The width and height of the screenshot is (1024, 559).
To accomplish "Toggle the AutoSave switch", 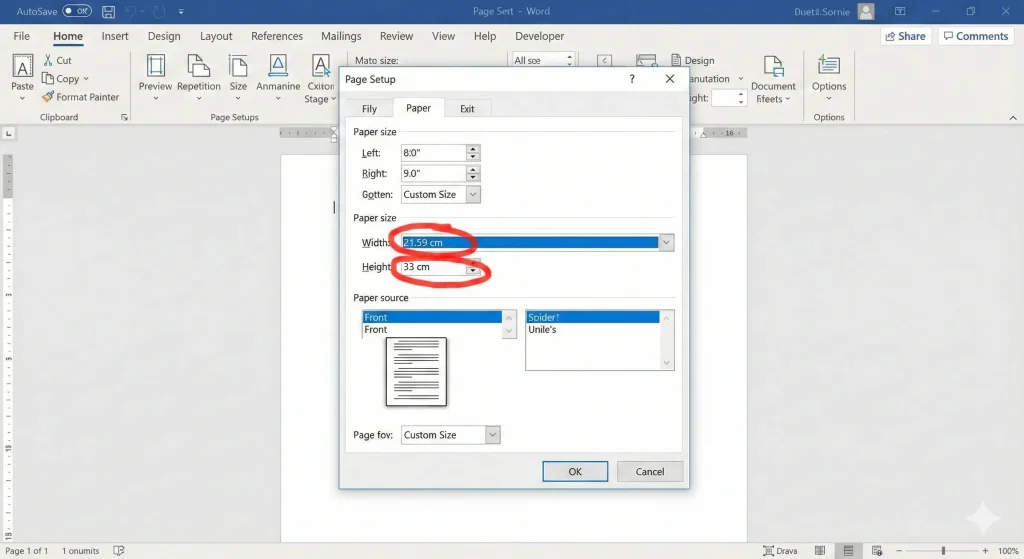I will pyautogui.click(x=77, y=11).
